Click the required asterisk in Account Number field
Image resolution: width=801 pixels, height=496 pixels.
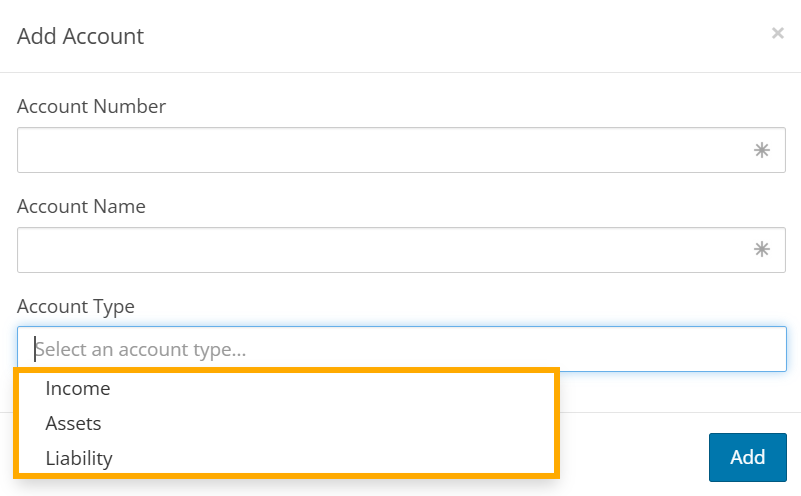pyautogui.click(x=762, y=150)
